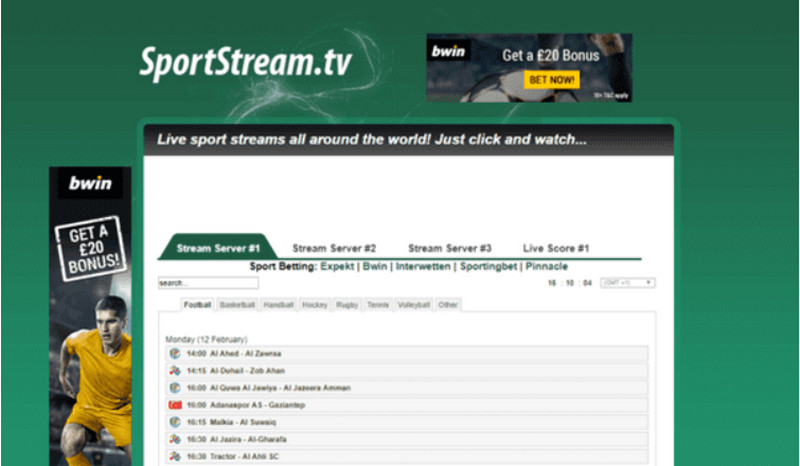Select the Rugby sport tab
Viewport: 800px width, 466px height.
(347, 305)
